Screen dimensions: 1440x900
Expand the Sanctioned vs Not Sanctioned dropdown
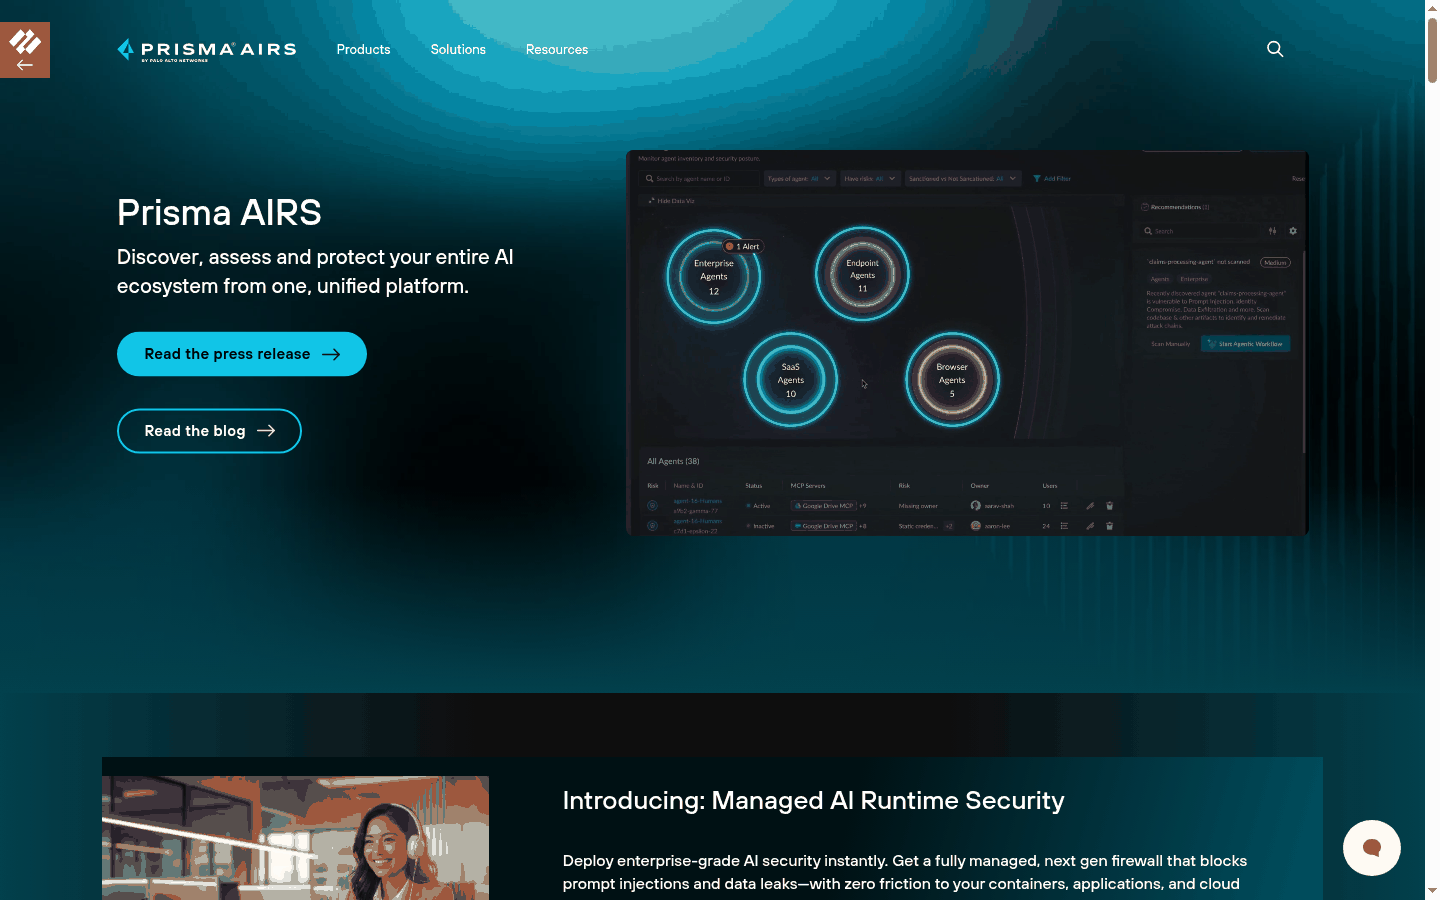click(x=963, y=179)
